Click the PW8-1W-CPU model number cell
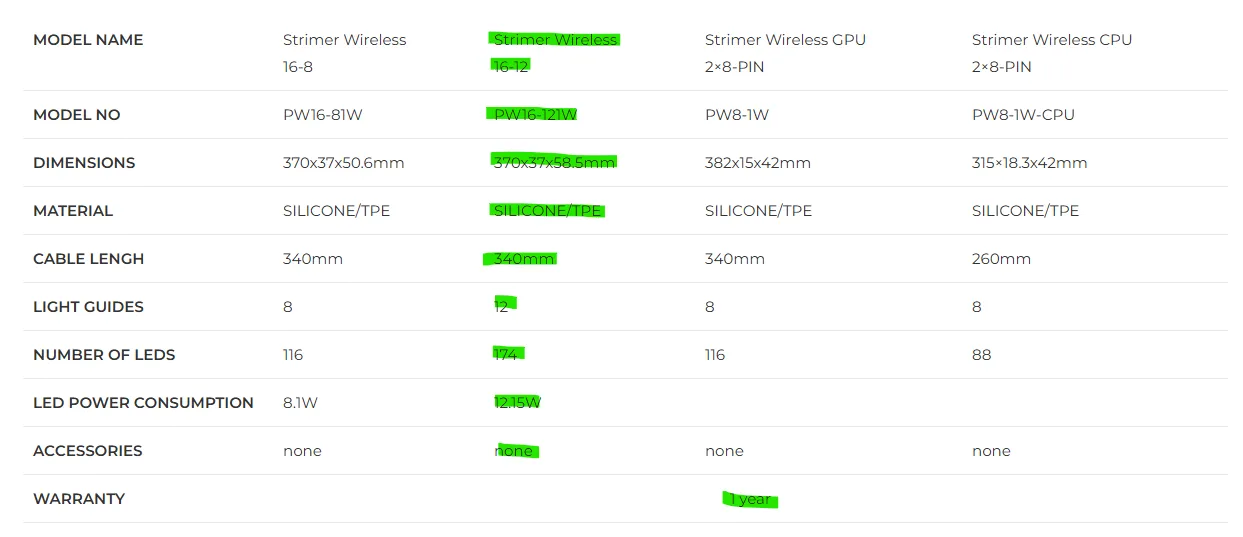The image size is (1243, 537). [x=1023, y=115]
